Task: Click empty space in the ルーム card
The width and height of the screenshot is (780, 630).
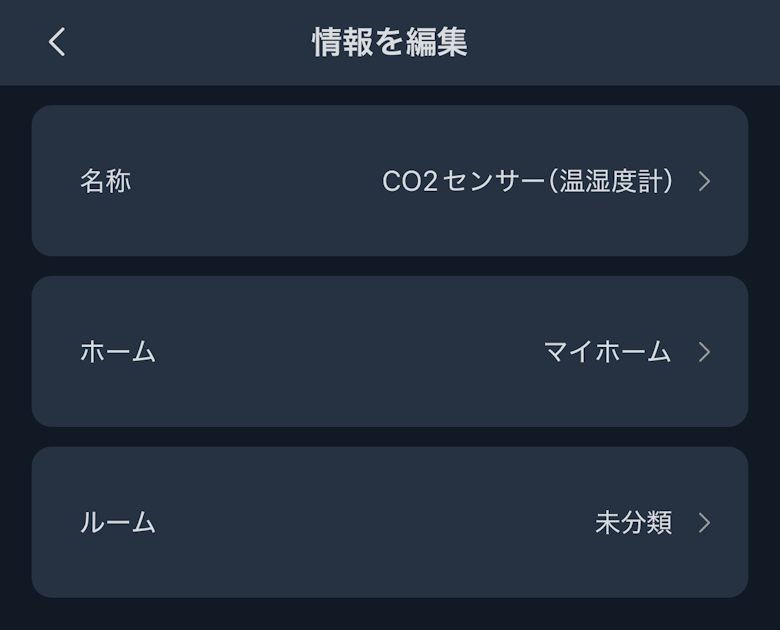Action: tap(370, 523)
